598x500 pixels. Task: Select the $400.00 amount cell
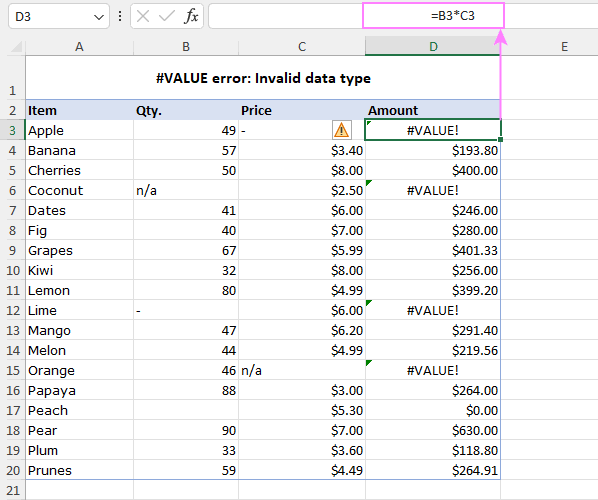click(433, 170)
